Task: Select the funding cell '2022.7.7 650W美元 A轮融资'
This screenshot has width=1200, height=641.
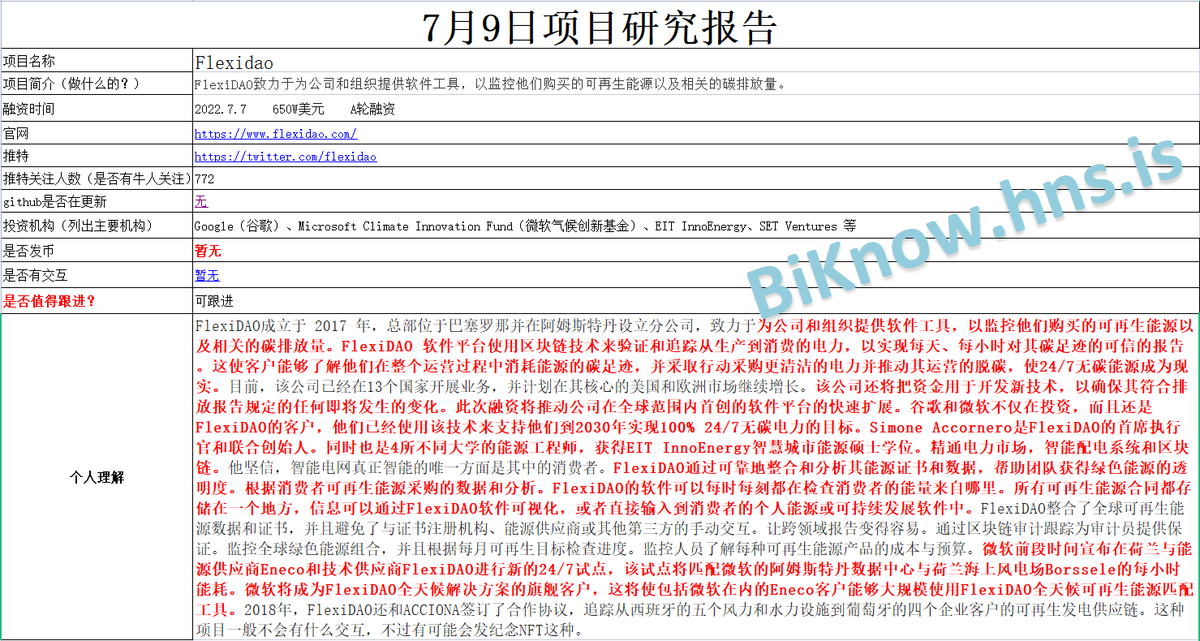Action: pos(694,109)
